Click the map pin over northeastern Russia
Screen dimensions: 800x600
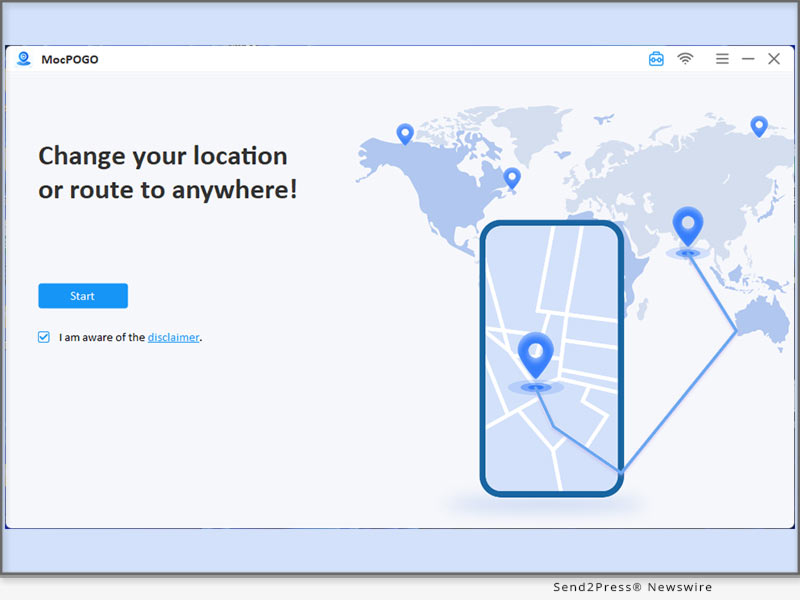(759, 126)
